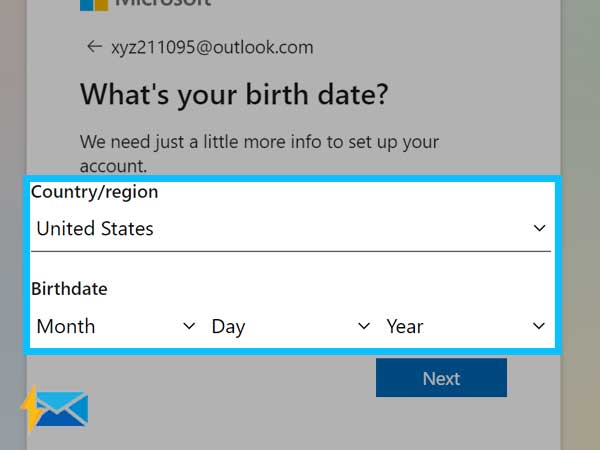
Task: Click the back arrow beside the email
Action: point(94,47)
